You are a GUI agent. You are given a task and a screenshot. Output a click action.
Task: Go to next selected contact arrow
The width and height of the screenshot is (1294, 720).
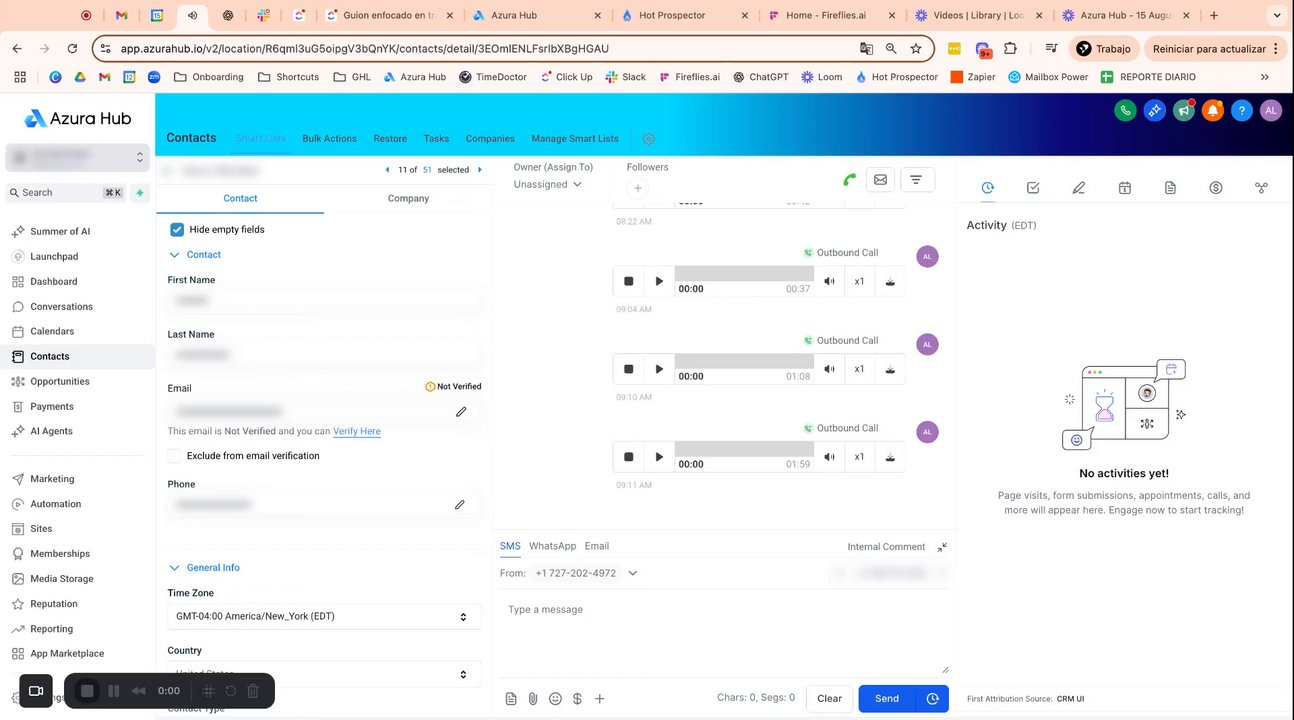pos(479,170)
